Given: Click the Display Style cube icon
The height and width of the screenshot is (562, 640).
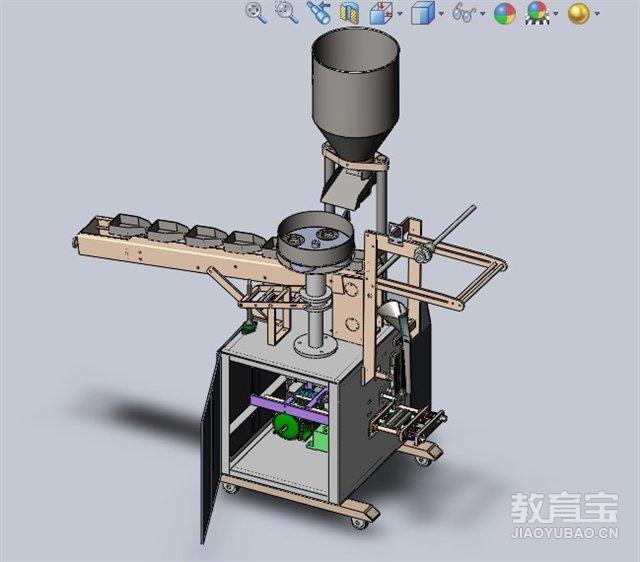Looking at the screenshot, I should tap(423, 13).
